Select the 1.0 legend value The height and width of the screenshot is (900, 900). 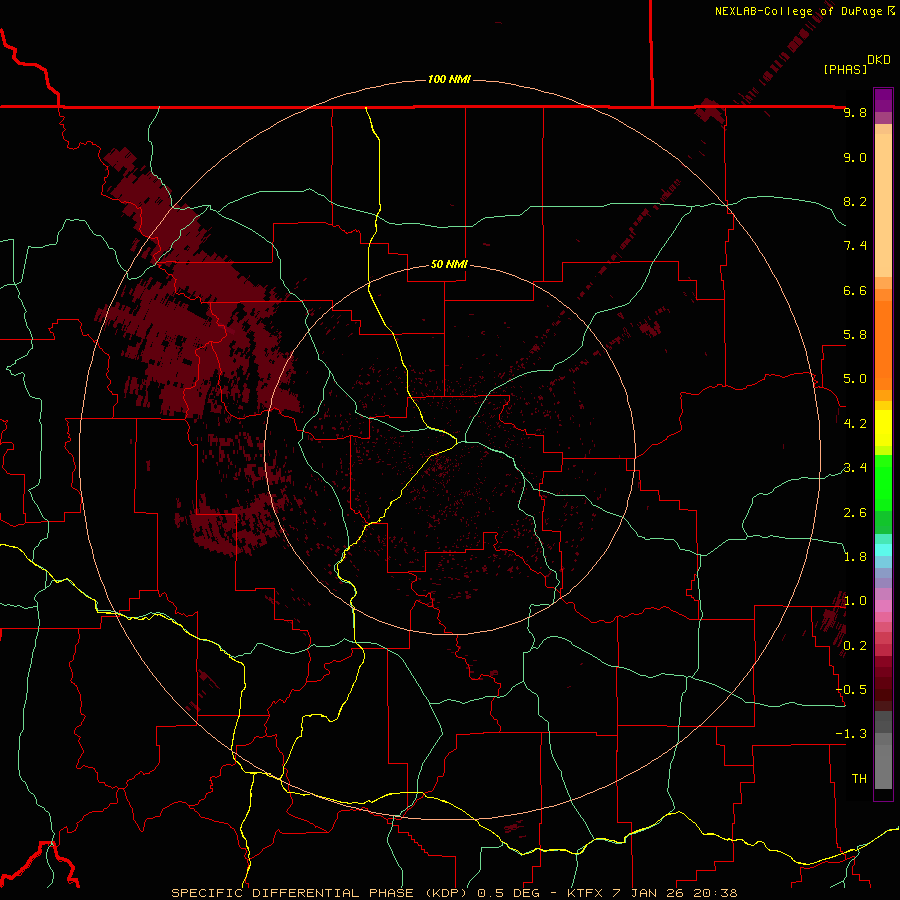coord(855,601)
